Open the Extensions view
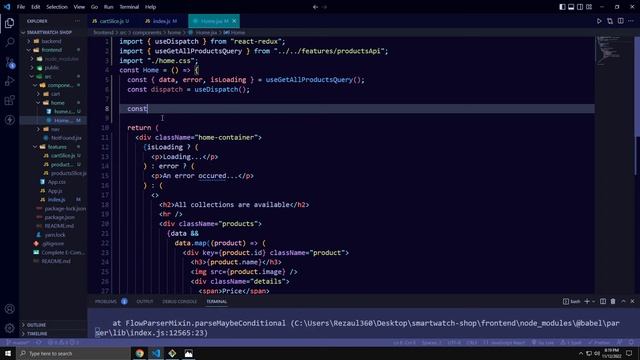The height and width of the screenshot is (360, 640). (9, 100)
